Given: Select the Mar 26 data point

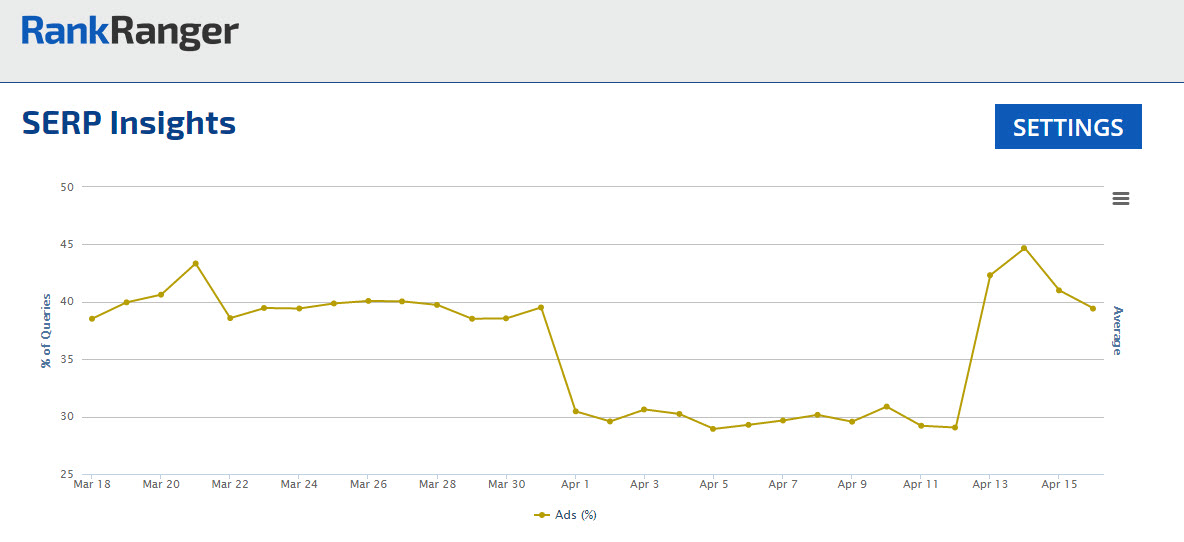Looking at the screenshot, I should coord(368,300).
